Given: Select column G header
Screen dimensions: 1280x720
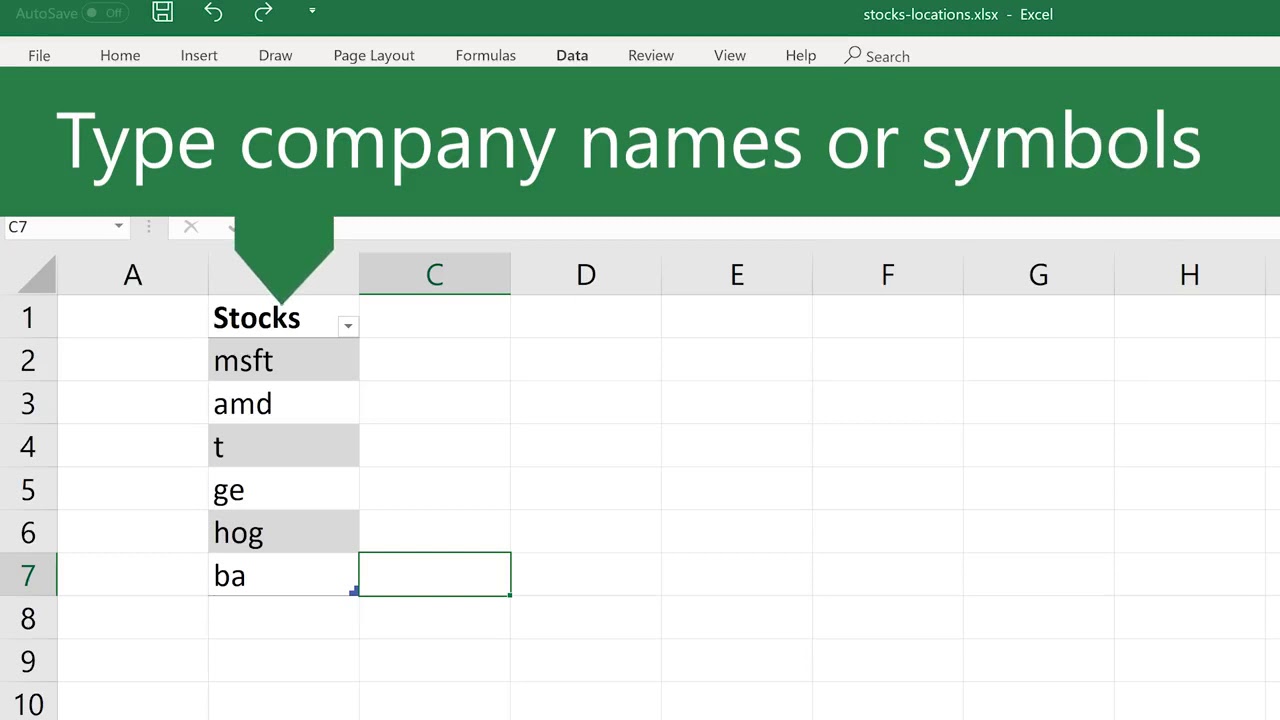Looking at the screenshot, I should coord(1039,274).
